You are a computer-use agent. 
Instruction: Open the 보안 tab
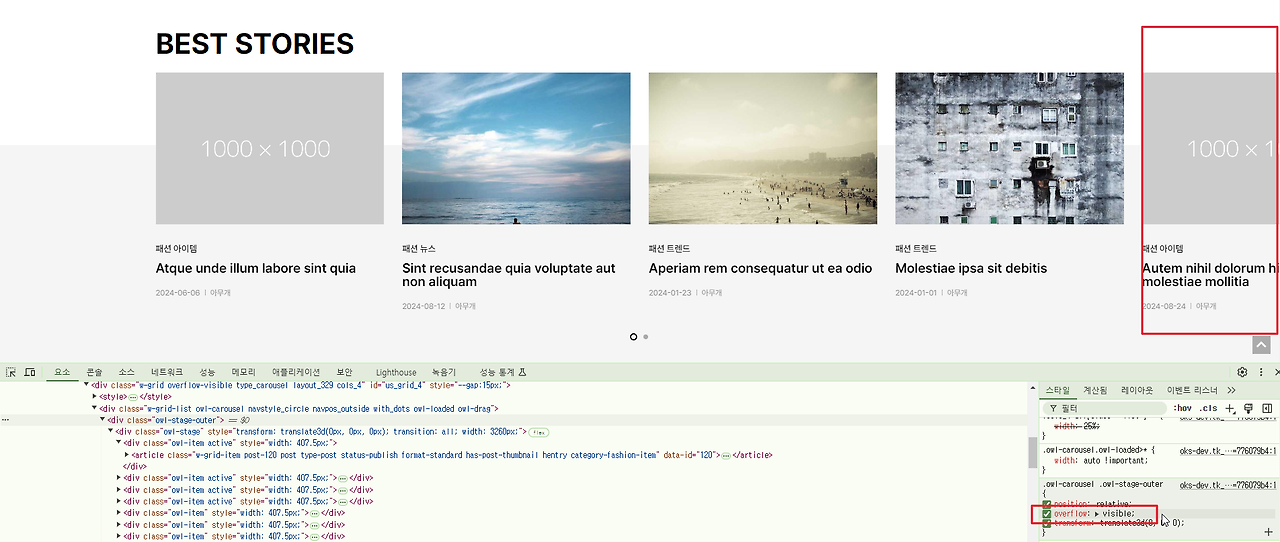[x=344, y=372]
